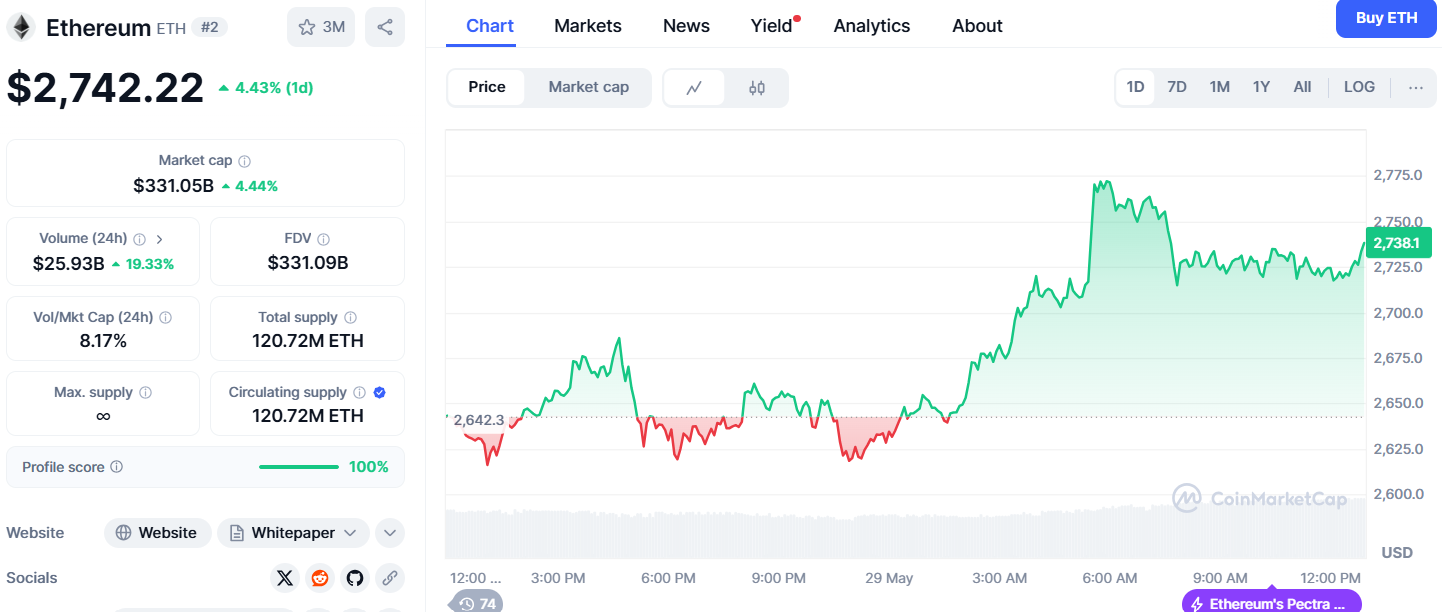Viewport: 1442px width, 612px height.
Task: Click the $331.09B FDV value
Action: pos(308,263)
